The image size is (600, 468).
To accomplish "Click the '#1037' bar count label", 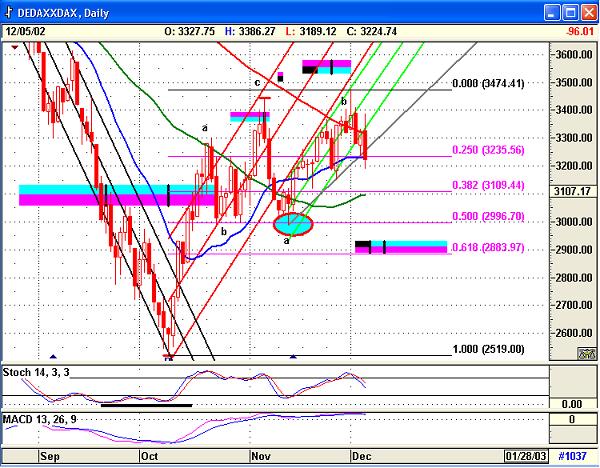I will (x=572, y=456).
